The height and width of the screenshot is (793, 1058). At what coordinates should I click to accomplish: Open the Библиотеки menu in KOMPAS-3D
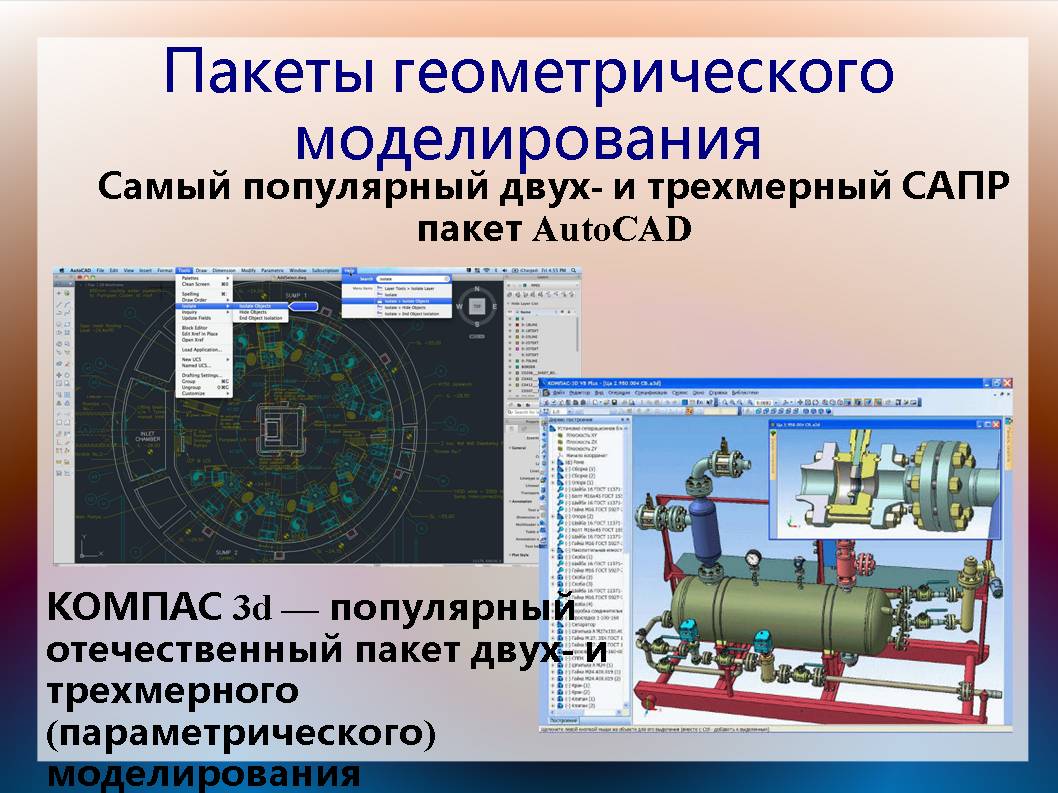pos(745,393)
